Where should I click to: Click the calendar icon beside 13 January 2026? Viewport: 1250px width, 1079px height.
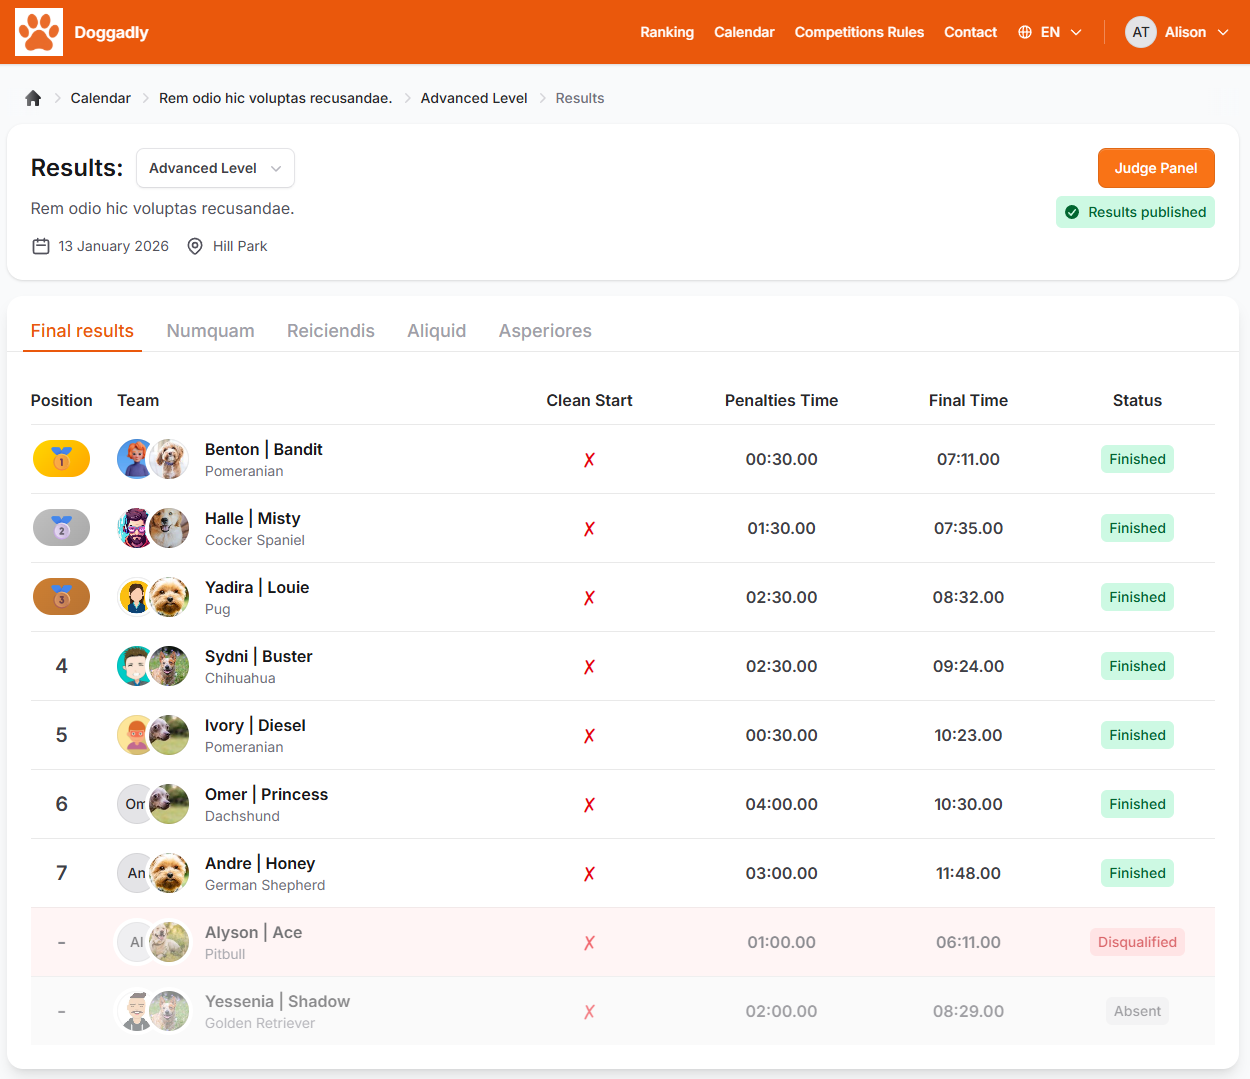tap(41, 246)
